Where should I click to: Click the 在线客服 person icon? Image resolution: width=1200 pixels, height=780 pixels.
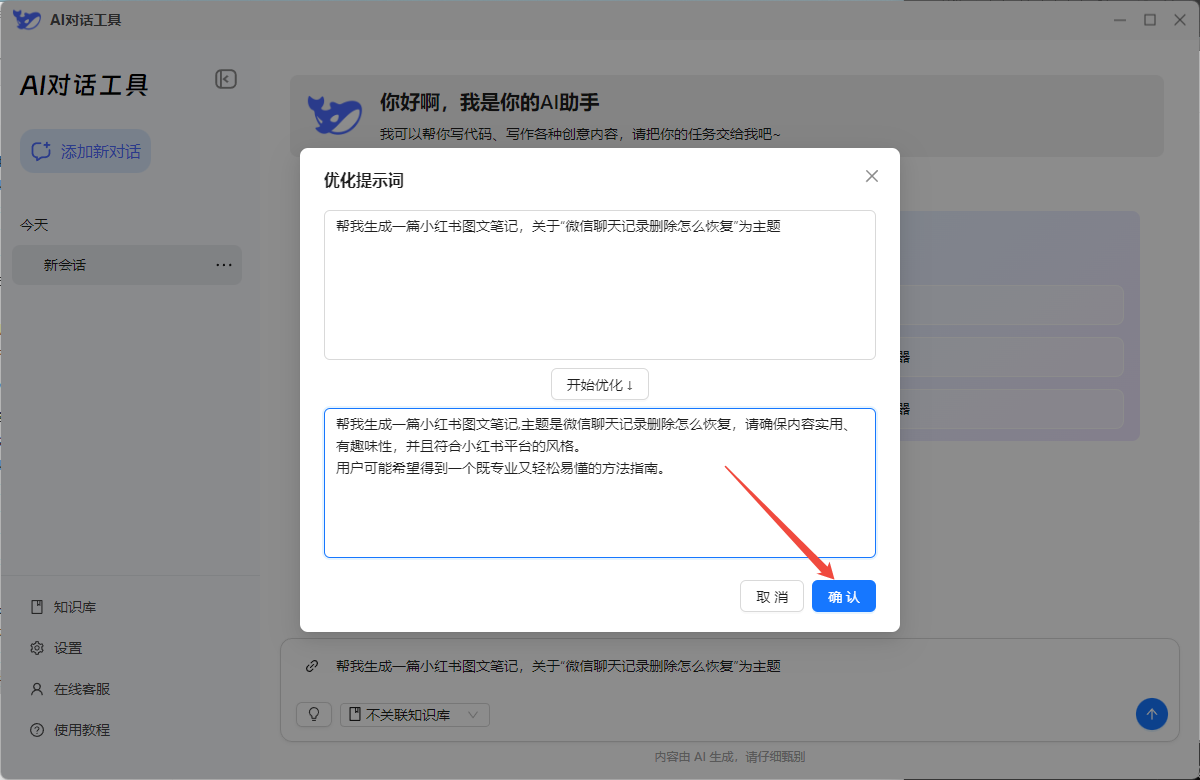(37, 689)
